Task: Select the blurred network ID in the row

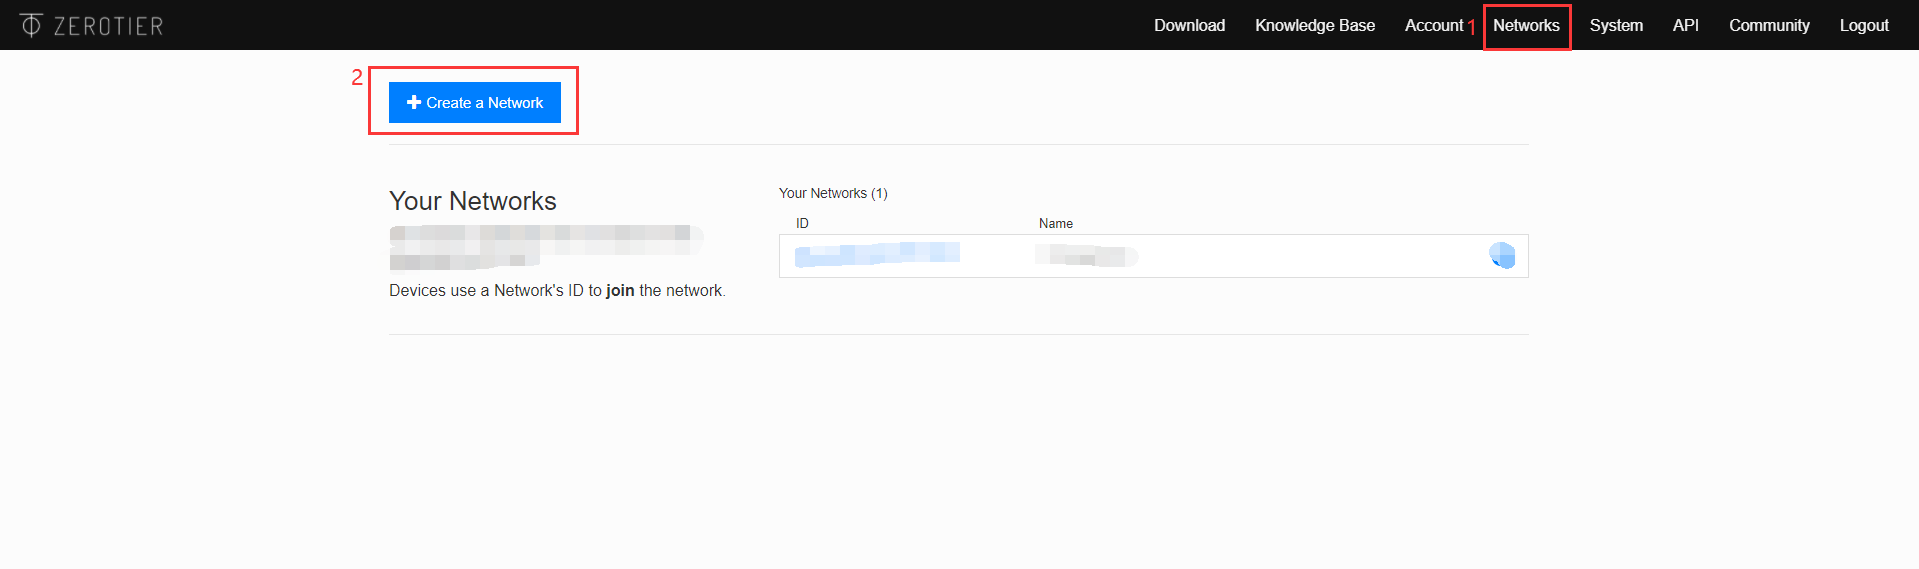Action: [877, 255]
